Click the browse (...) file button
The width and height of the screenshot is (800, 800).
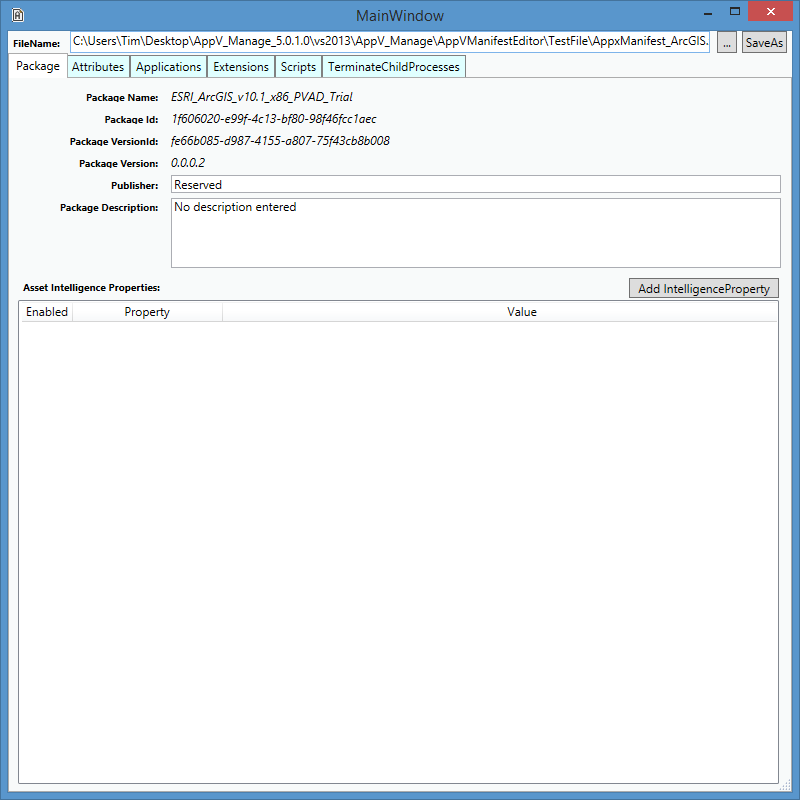coord(727,42)
